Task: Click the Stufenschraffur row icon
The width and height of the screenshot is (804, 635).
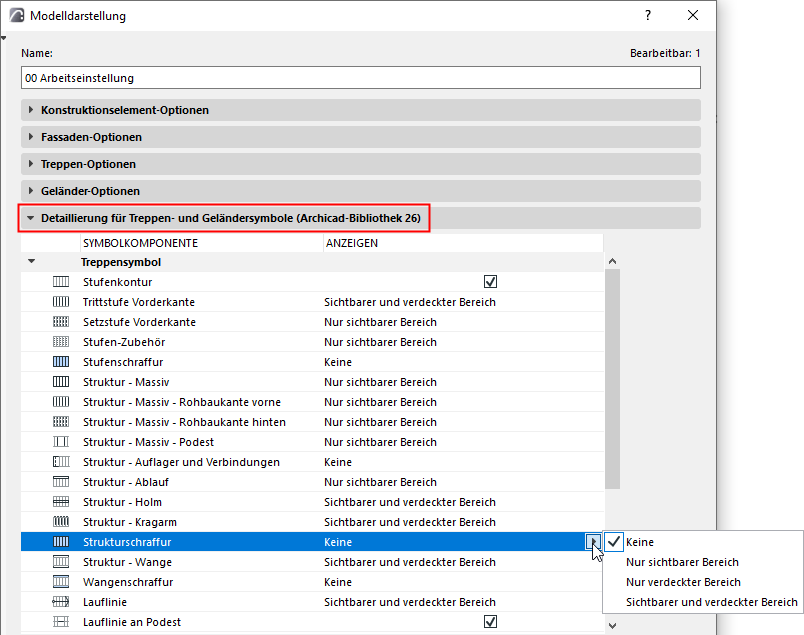Action: [61, 362]
